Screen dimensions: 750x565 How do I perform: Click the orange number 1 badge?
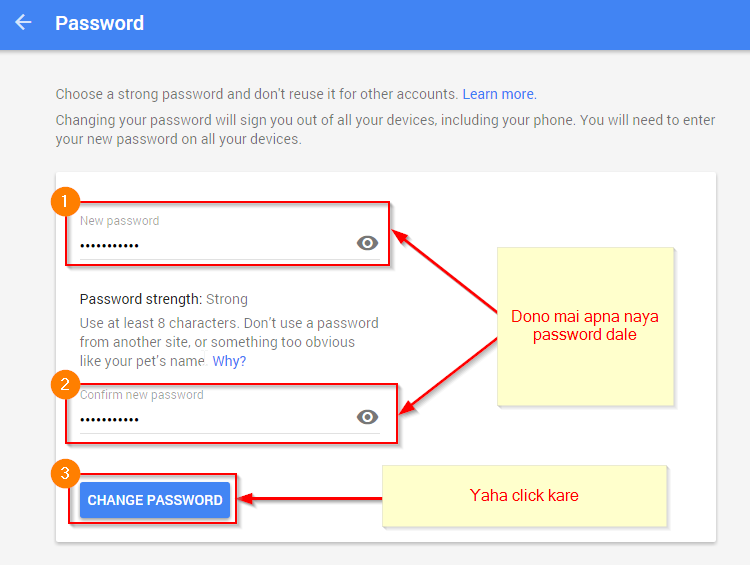click(x=65, y=201)
